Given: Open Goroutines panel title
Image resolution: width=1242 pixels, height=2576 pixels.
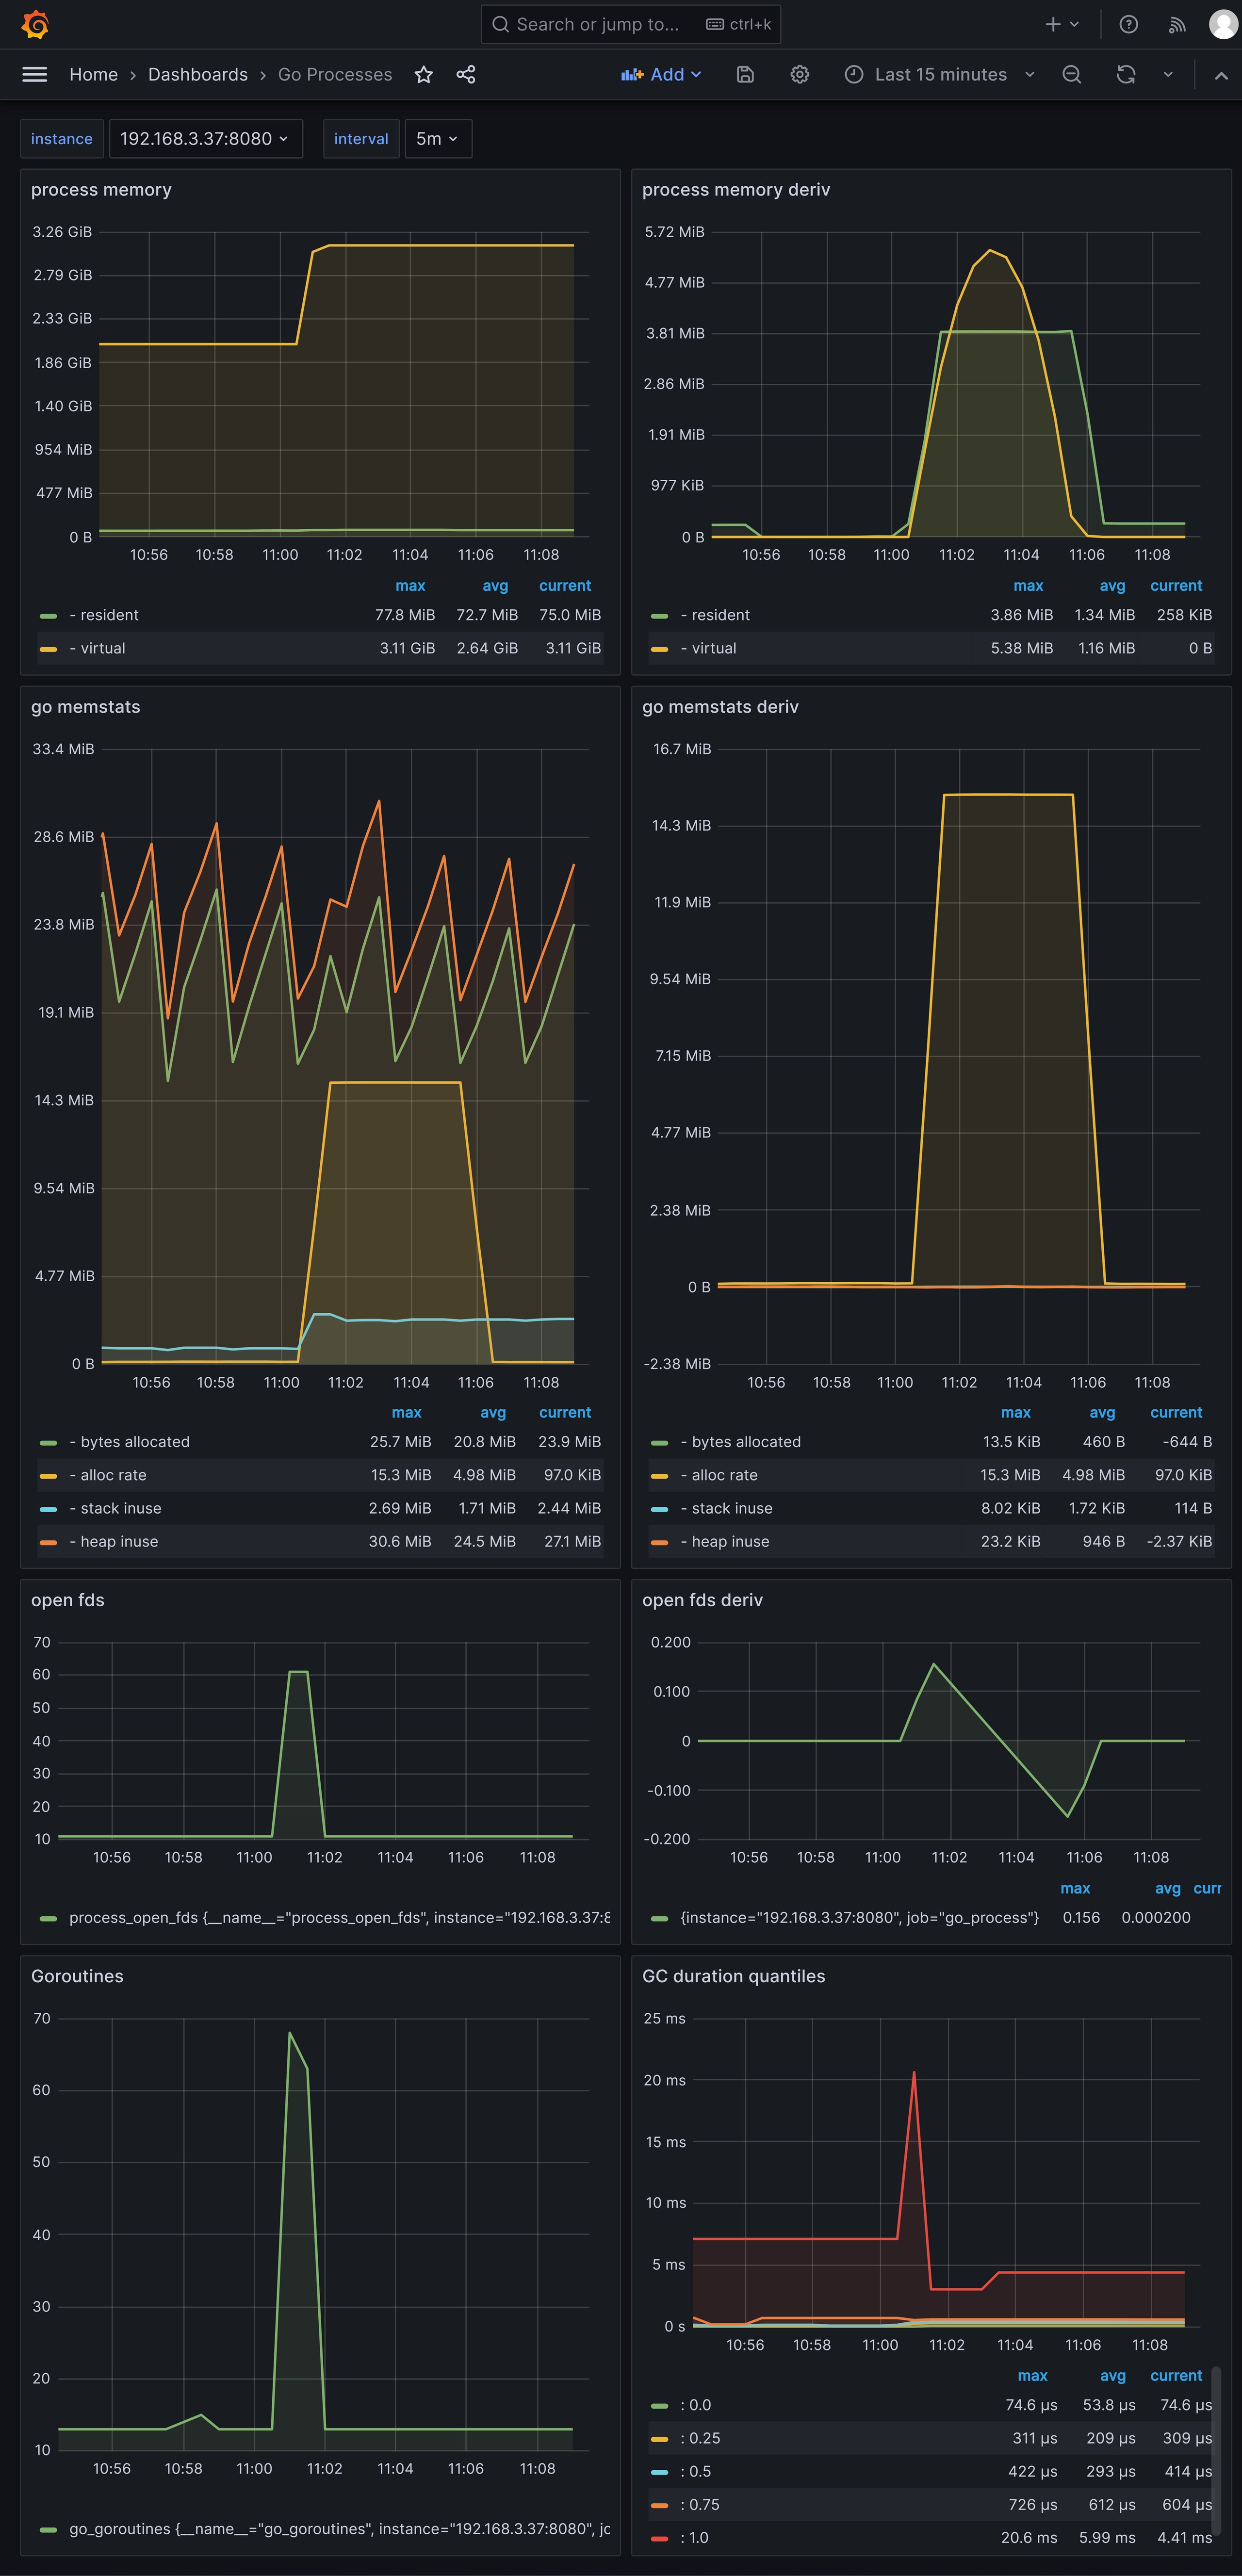Looking at the screenshot, I should [77, 1976].
